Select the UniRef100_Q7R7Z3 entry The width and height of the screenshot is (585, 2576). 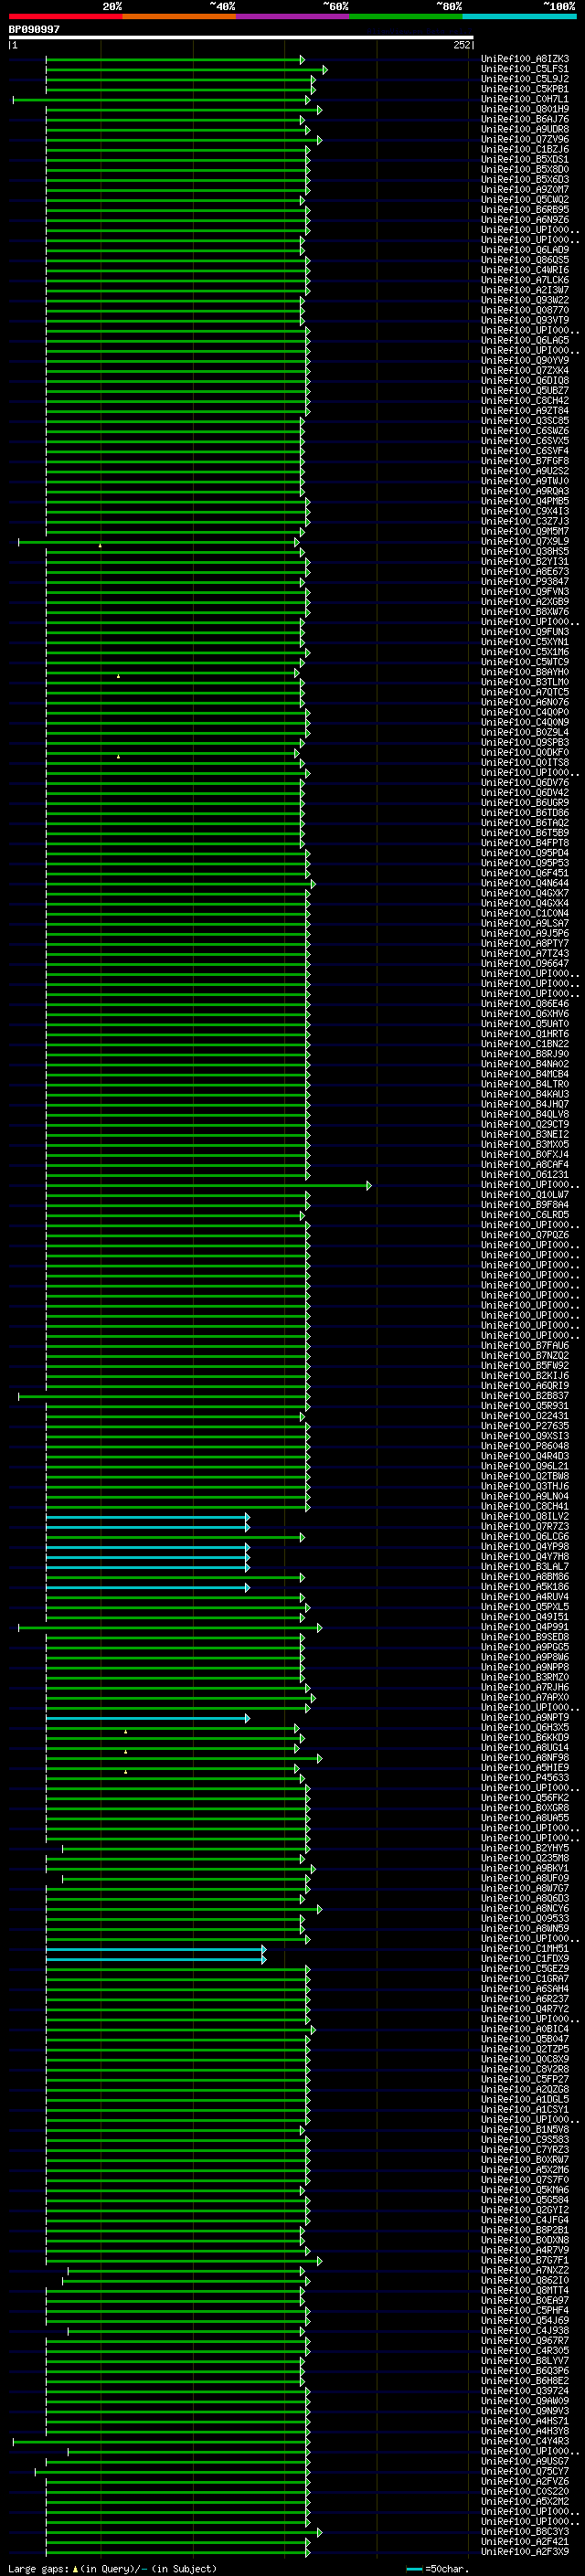point(525,1526)
